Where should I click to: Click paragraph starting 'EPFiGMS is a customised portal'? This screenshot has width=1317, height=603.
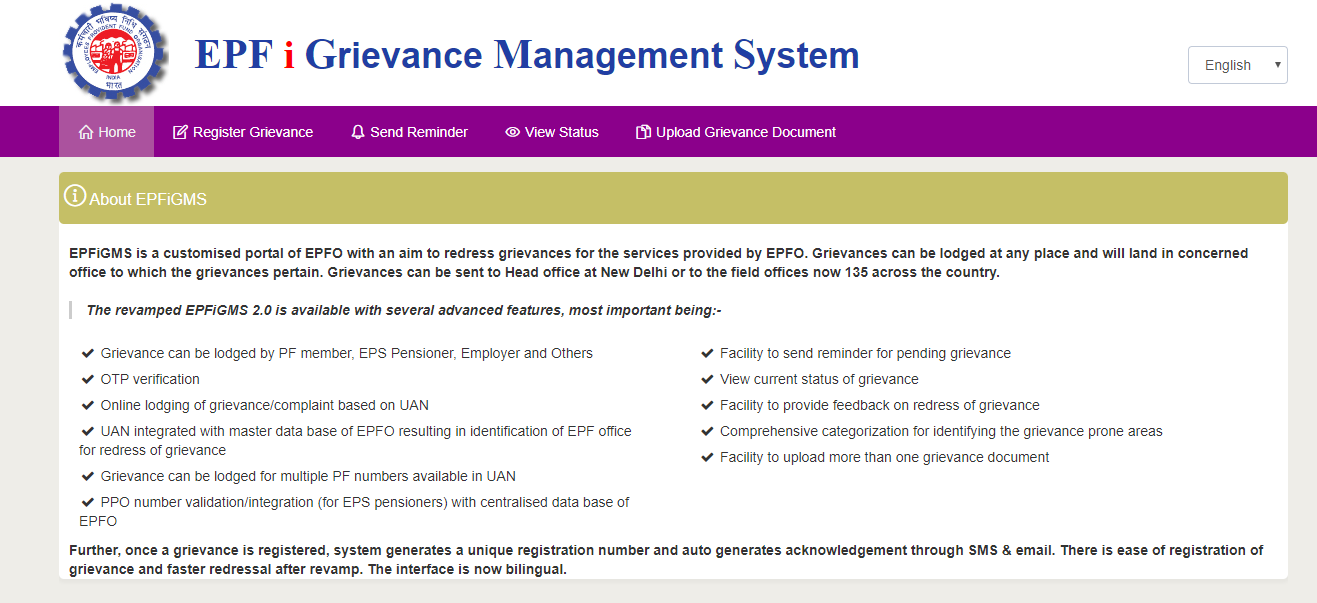coord(659,263)
